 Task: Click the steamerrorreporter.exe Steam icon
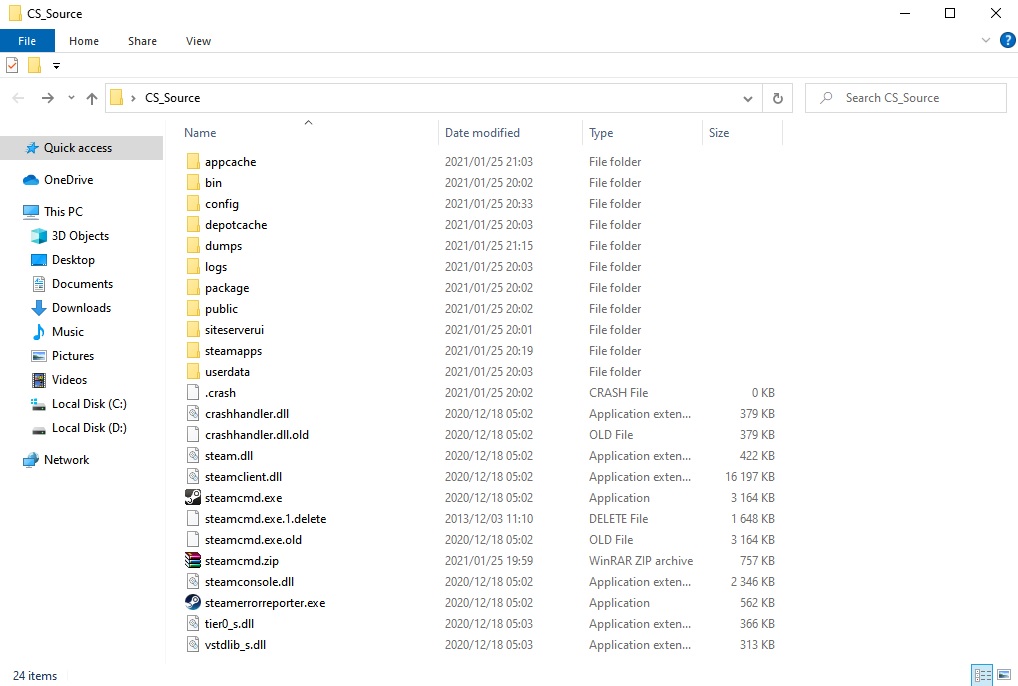tap(193, 603)
